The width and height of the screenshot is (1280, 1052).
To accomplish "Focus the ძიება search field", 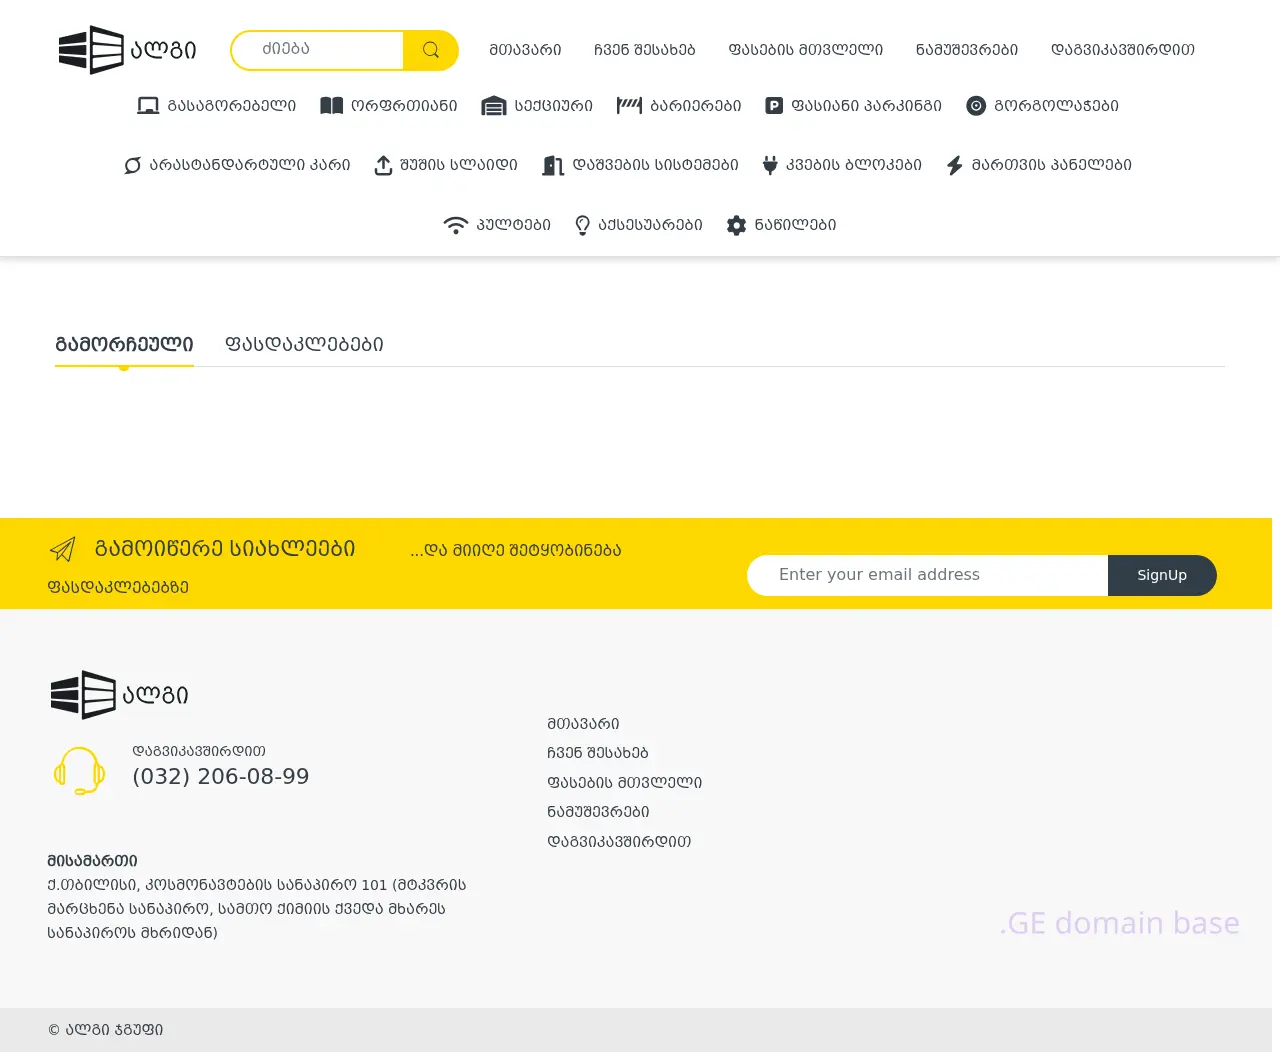I will 318,50.
